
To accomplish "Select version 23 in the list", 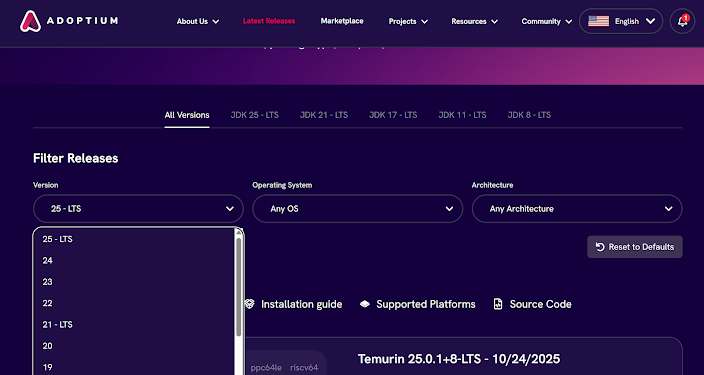I will pyautogui.click(x=134, y=282).
